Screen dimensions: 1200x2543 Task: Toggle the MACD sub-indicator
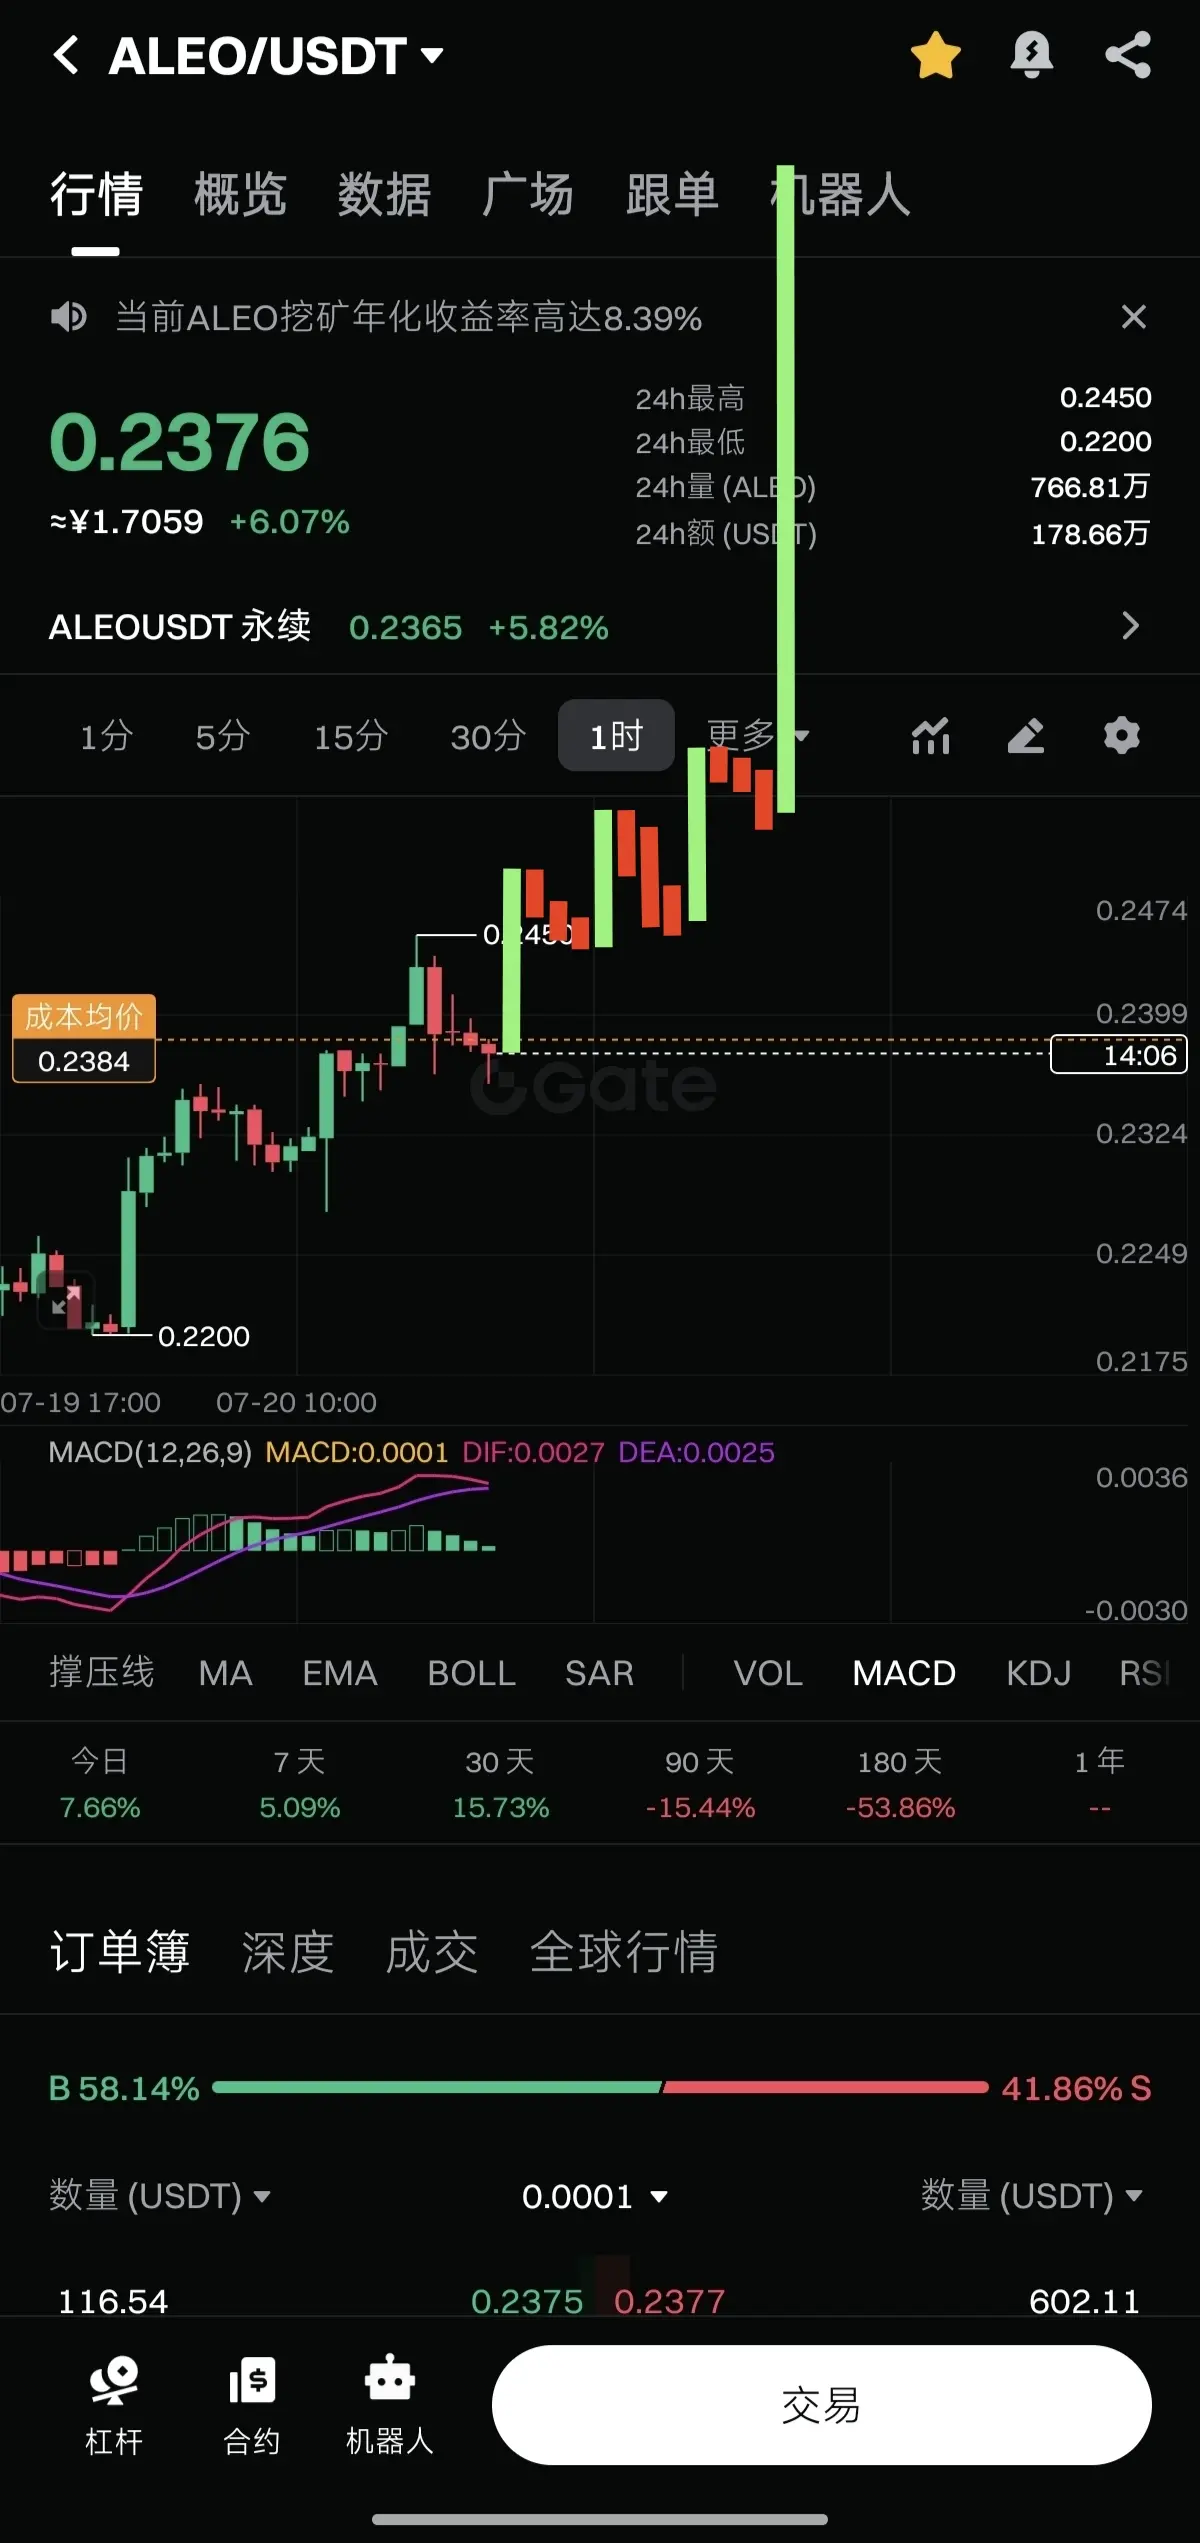(904, 1673)
